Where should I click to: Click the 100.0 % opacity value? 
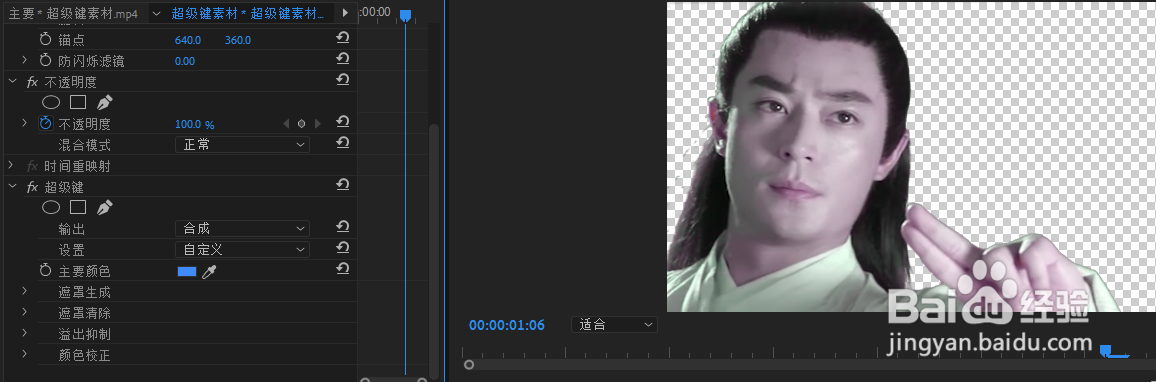point(195,125)
